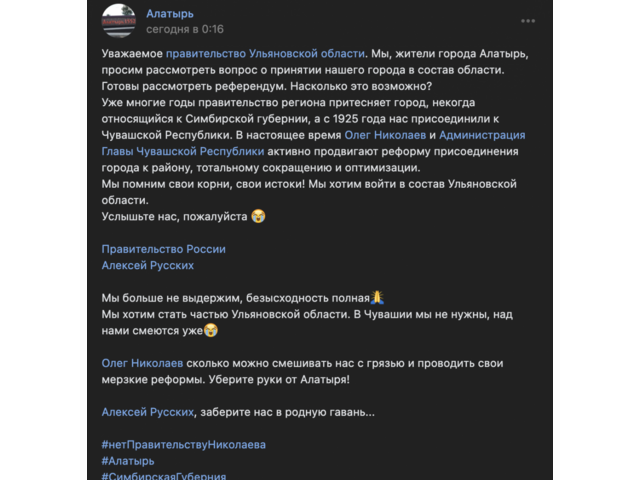Open "Олег Николаев" mention before "сколько можно"

[142, 363]
